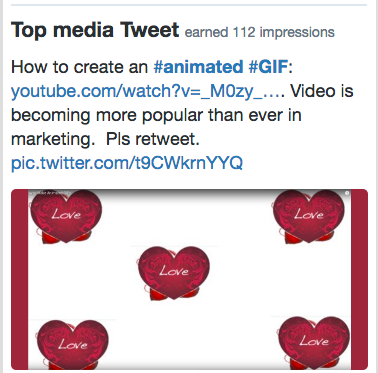The image size is (378, 373).
Task: Click the tiny video title overlay in image
Action: (49, 193)
